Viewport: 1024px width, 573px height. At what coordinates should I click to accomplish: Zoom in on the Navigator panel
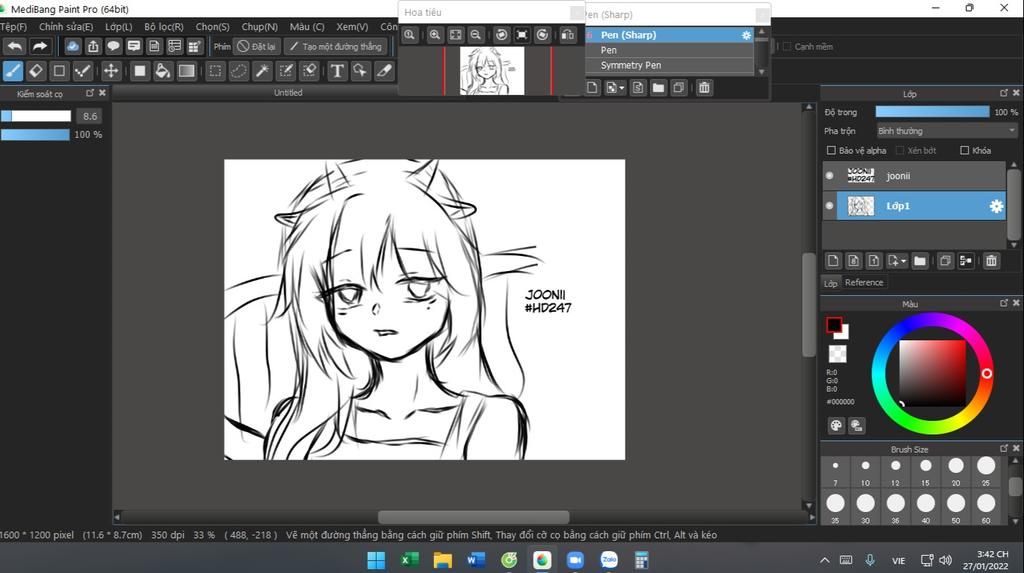pyautogui.click(x=434, y=35)
